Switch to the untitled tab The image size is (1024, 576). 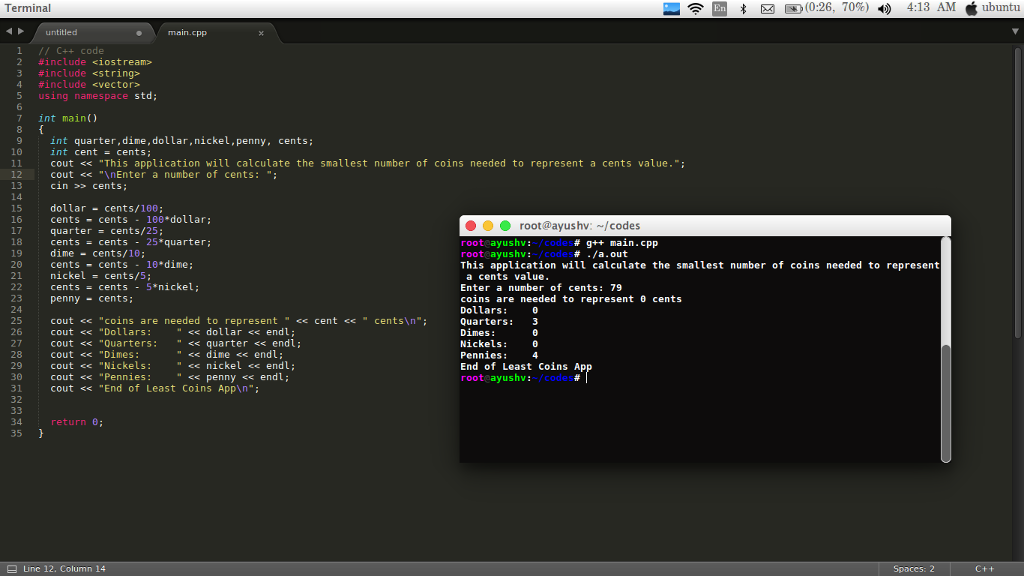(x=92, y=33)
